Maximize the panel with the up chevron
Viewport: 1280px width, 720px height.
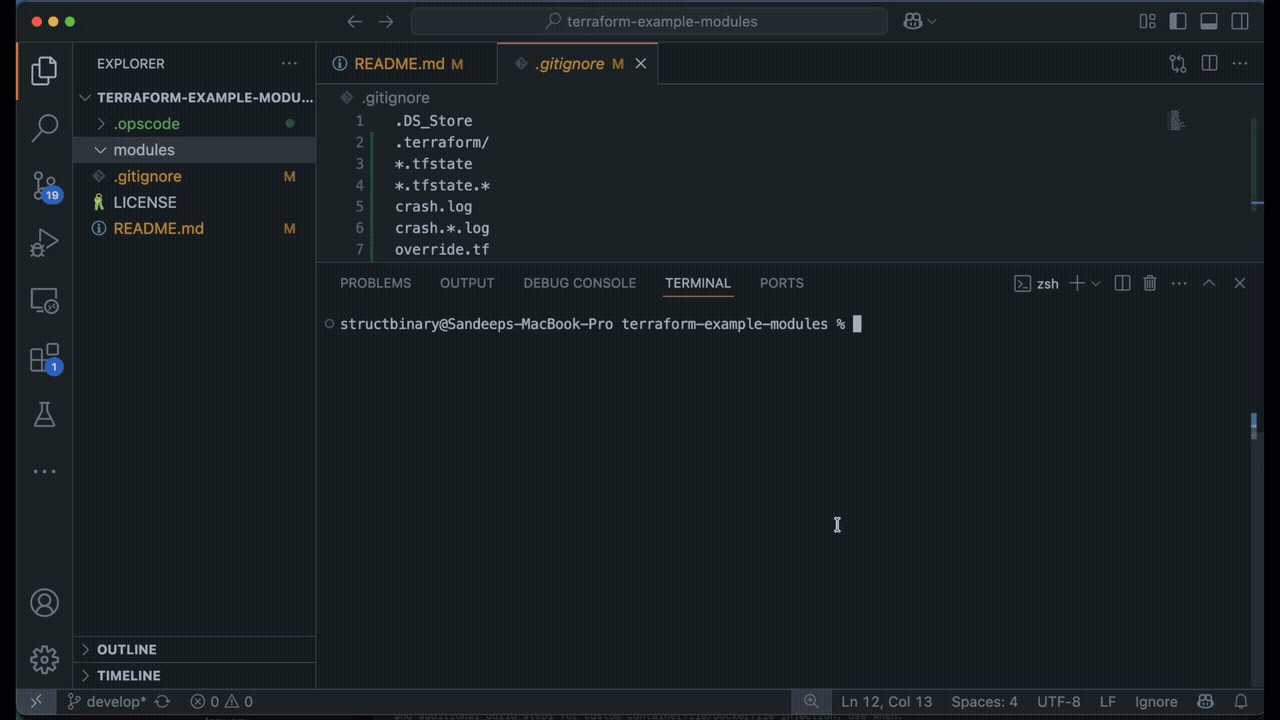point(1208,283)
